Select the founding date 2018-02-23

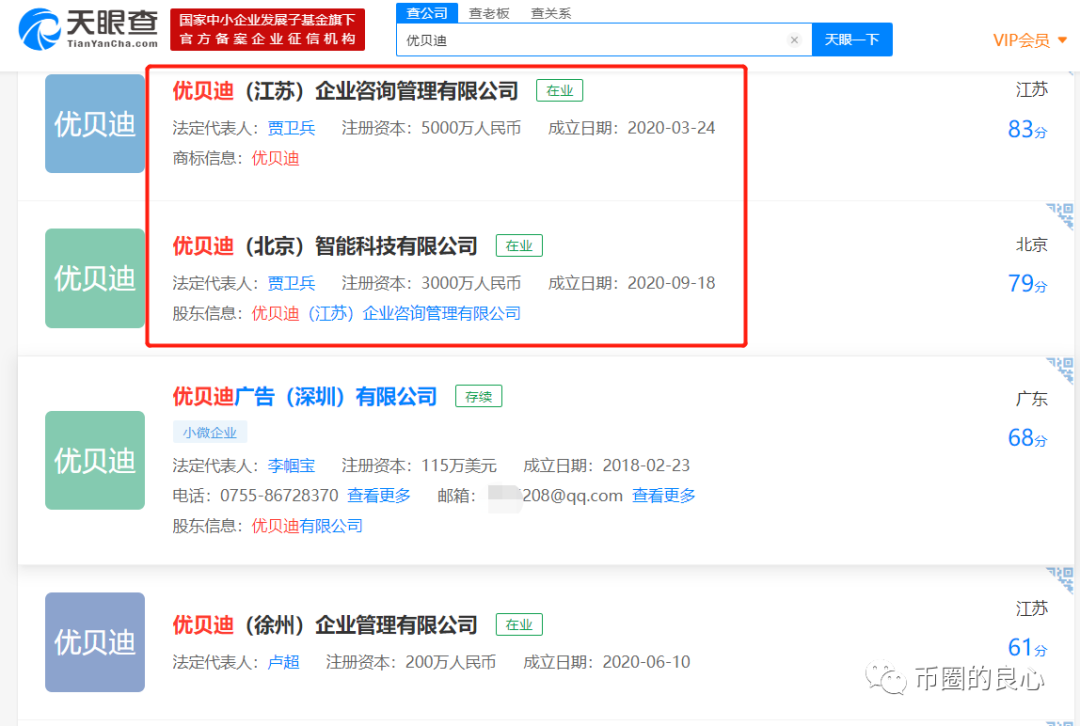coord(646,466)
